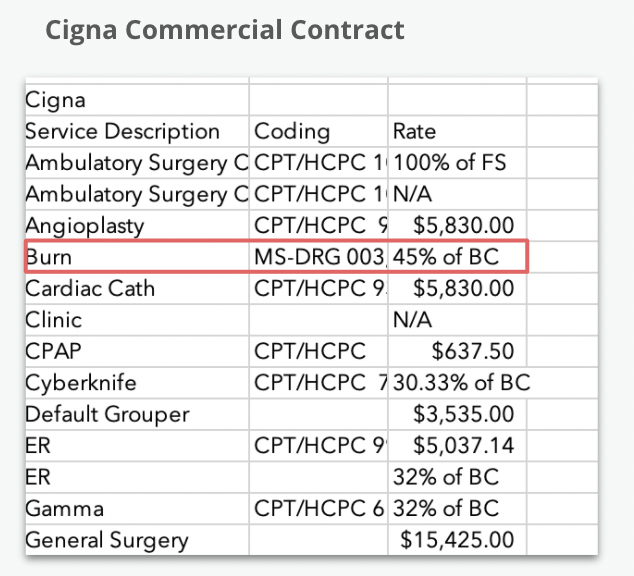Viewport: 634px width, 576px height.
Task: Click the 30.33% of BC rate cell
Action: [x=462, y=383]
